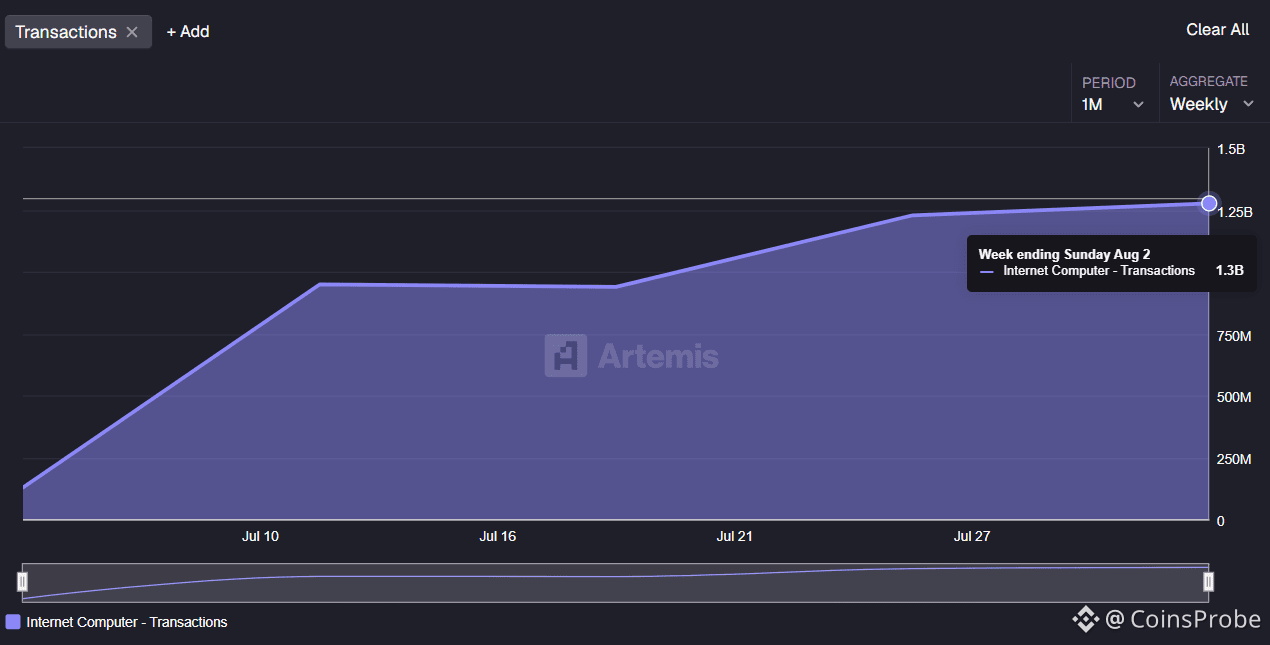Open the Aggregate Weekly dropdown
Viewport: 1270px width, 645px height.
click(x=1211, y=94)
